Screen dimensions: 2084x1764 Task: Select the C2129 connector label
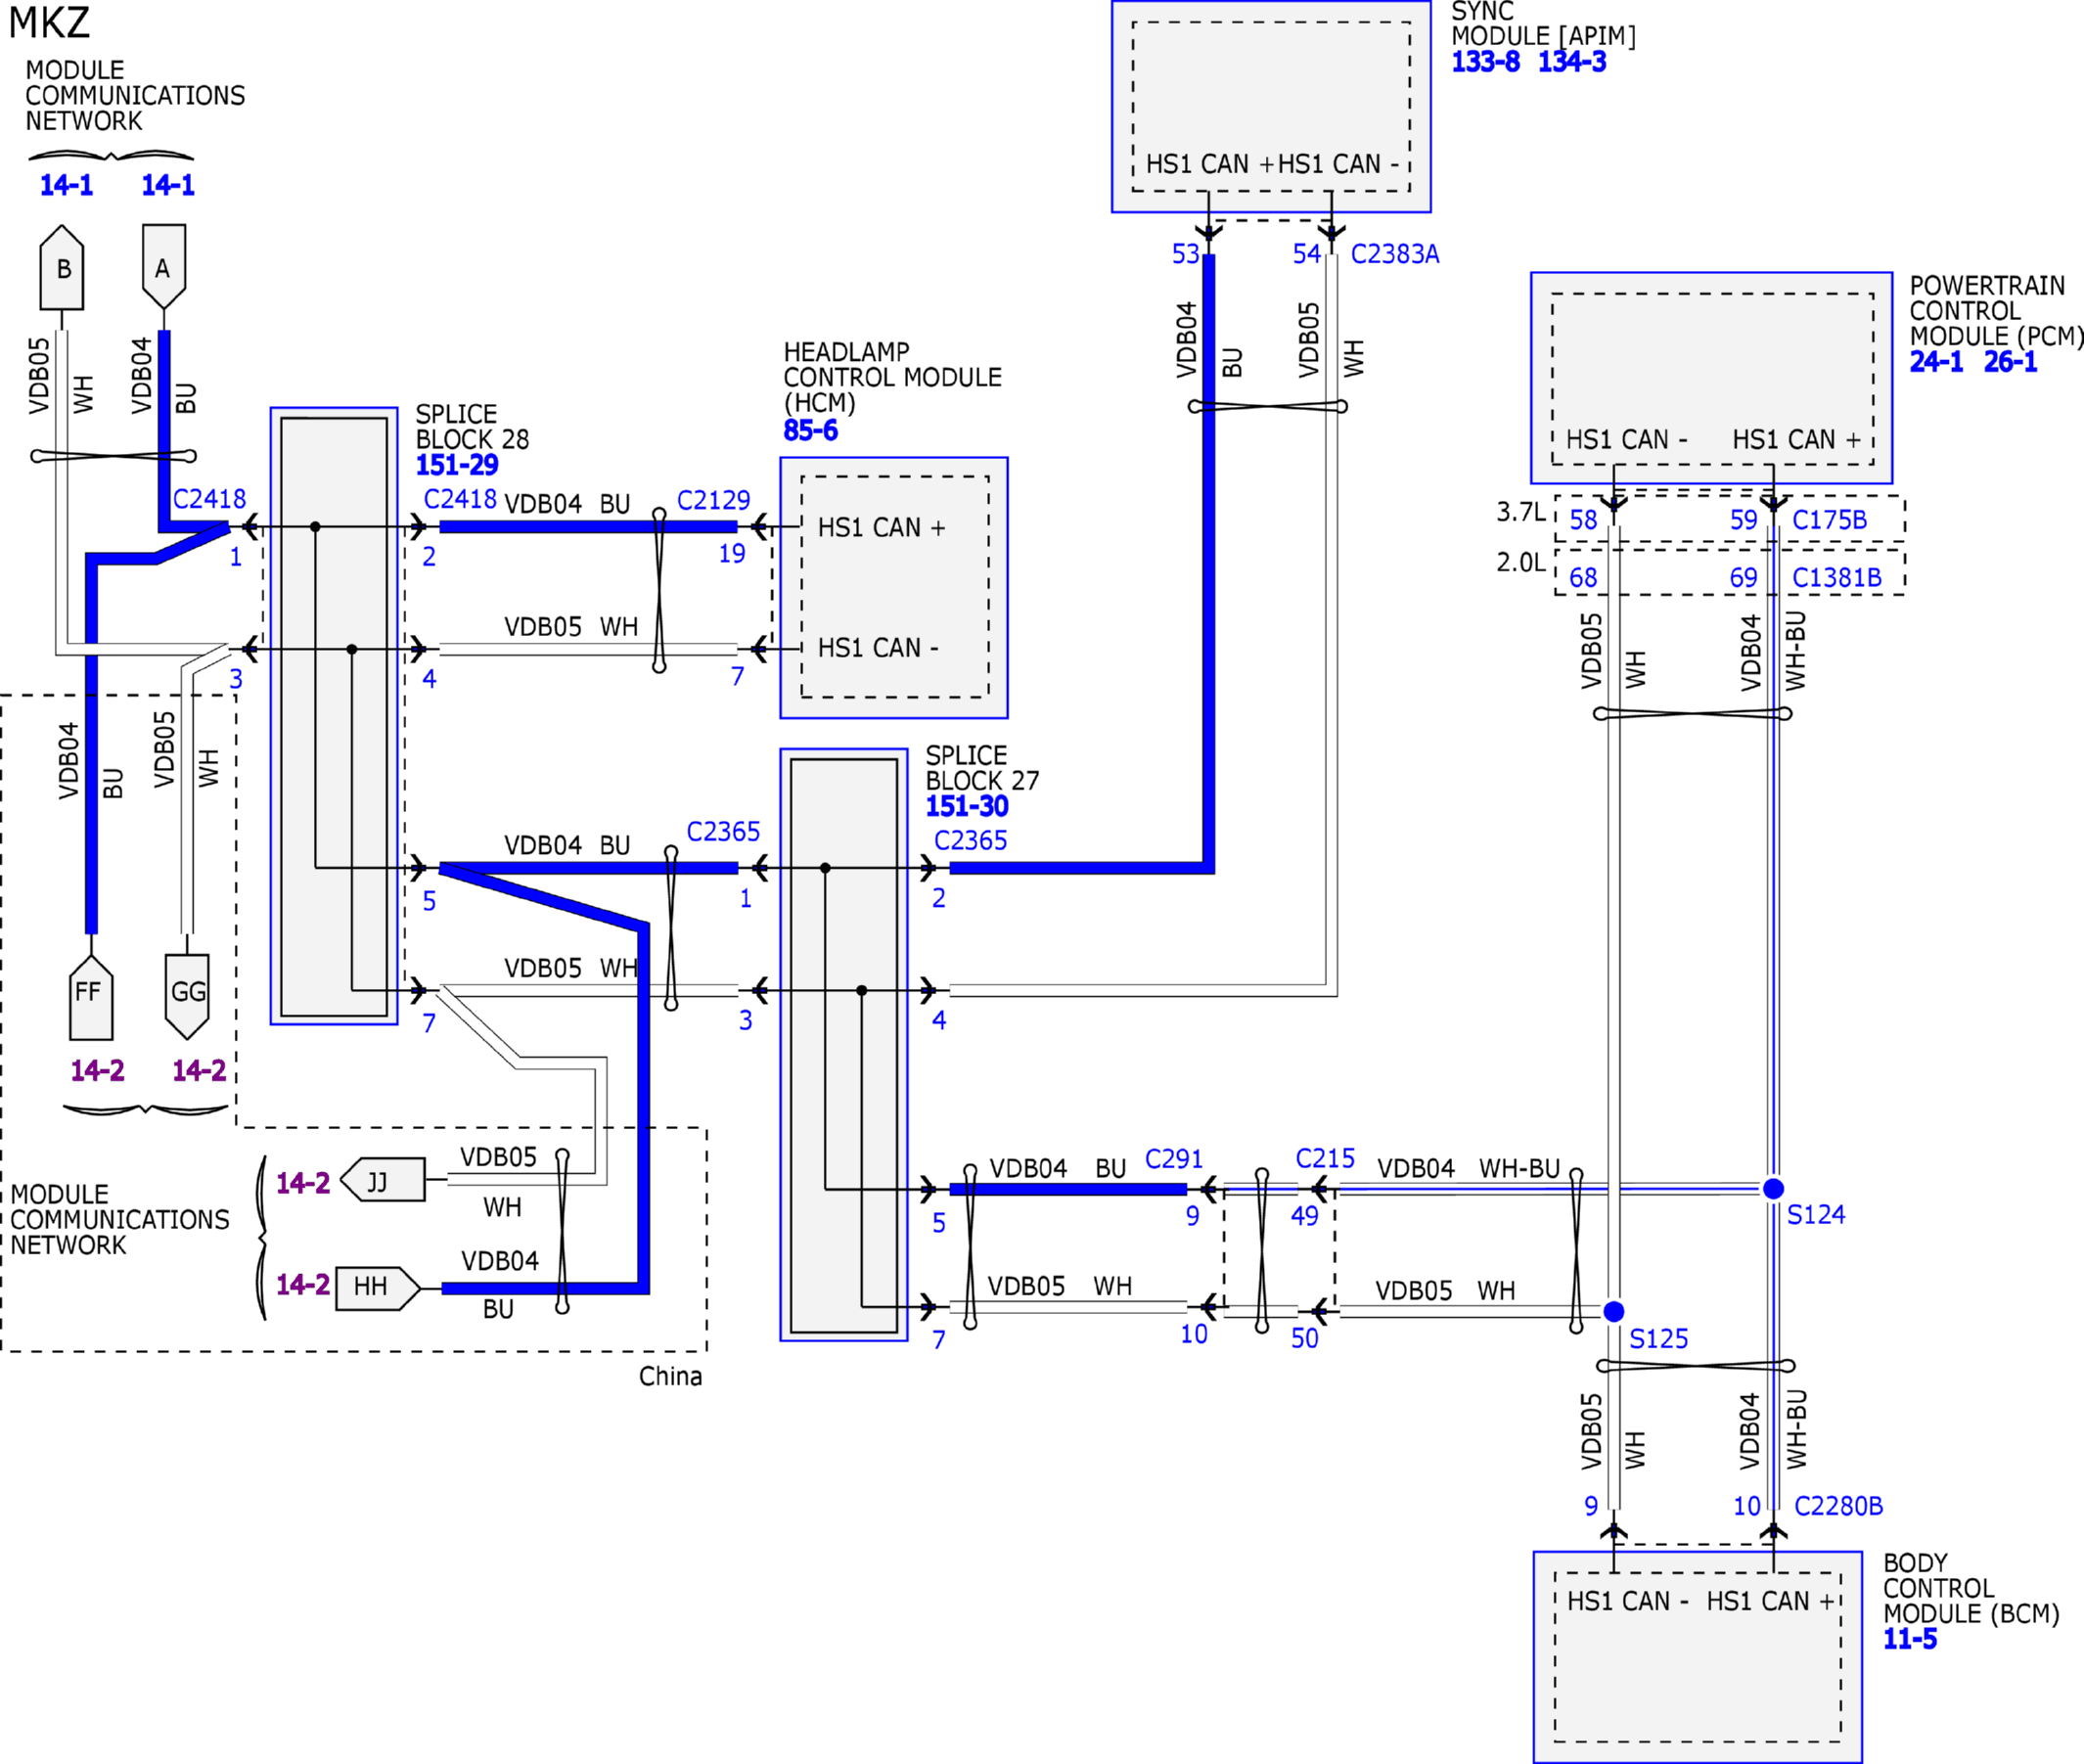(714, 500)
